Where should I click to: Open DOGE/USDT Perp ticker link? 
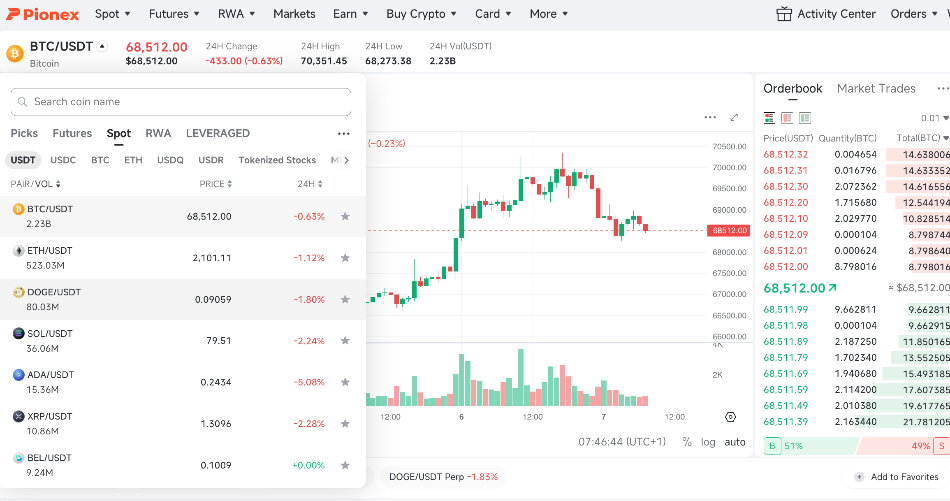pyautogui.click(x=443, y=477)
